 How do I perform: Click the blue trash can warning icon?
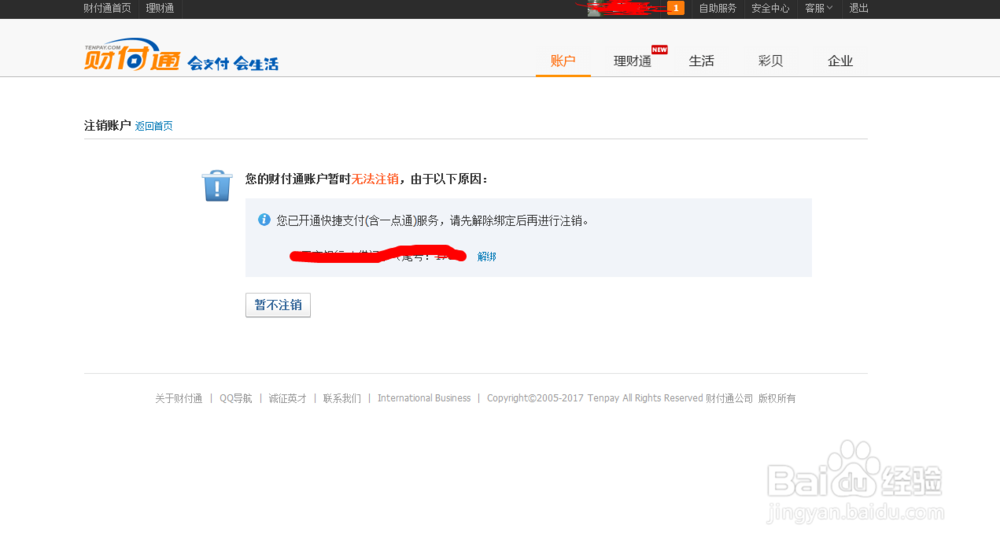217,186
